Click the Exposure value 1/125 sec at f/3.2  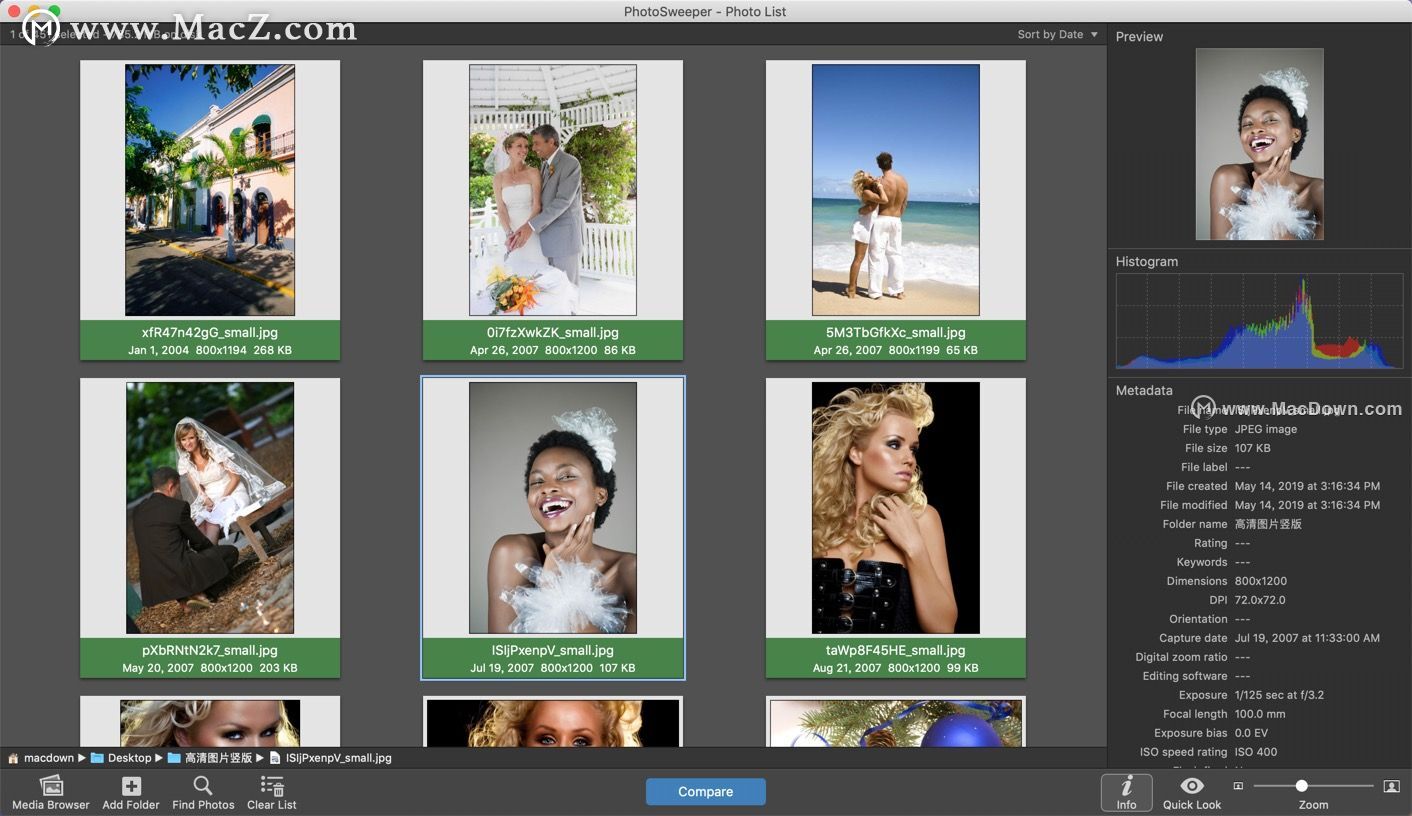[1279, 695]
